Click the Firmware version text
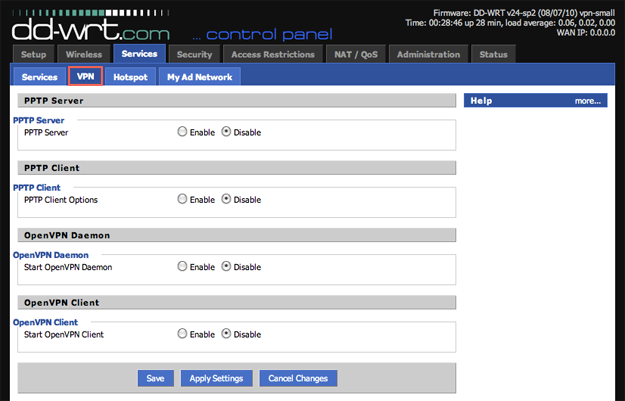 coord(524,13)
